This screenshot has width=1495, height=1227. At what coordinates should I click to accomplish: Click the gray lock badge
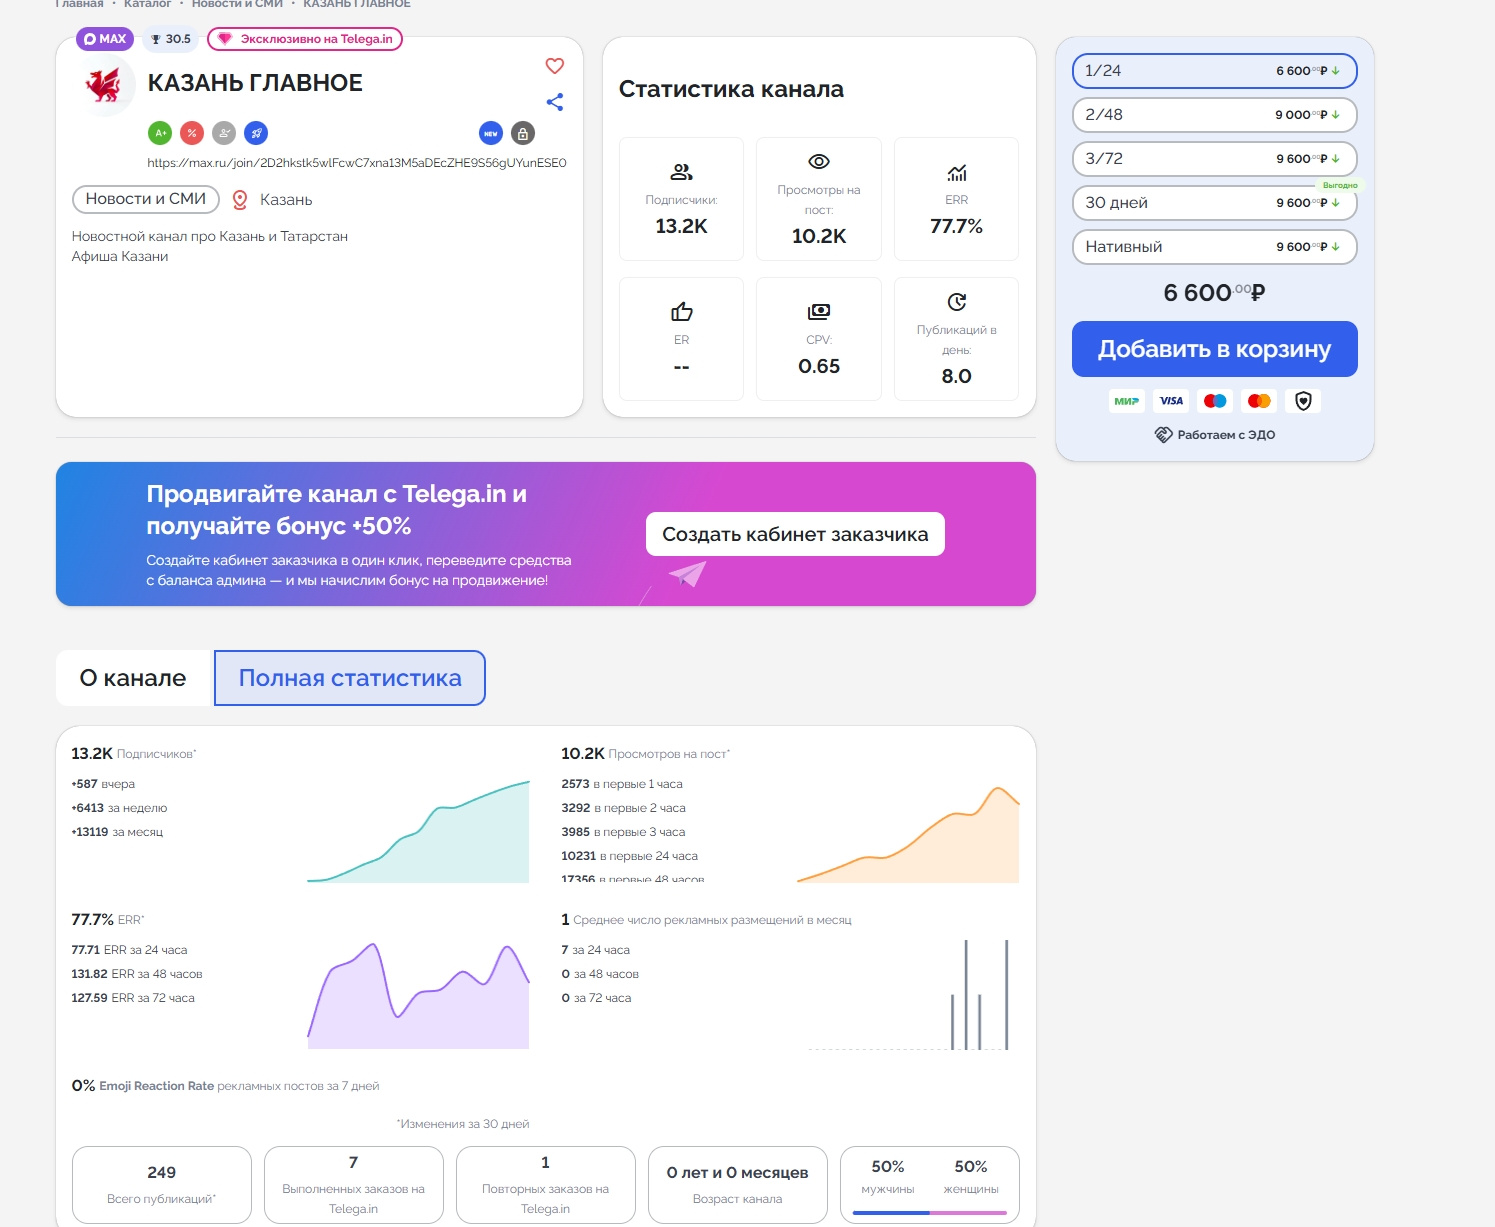523,133
